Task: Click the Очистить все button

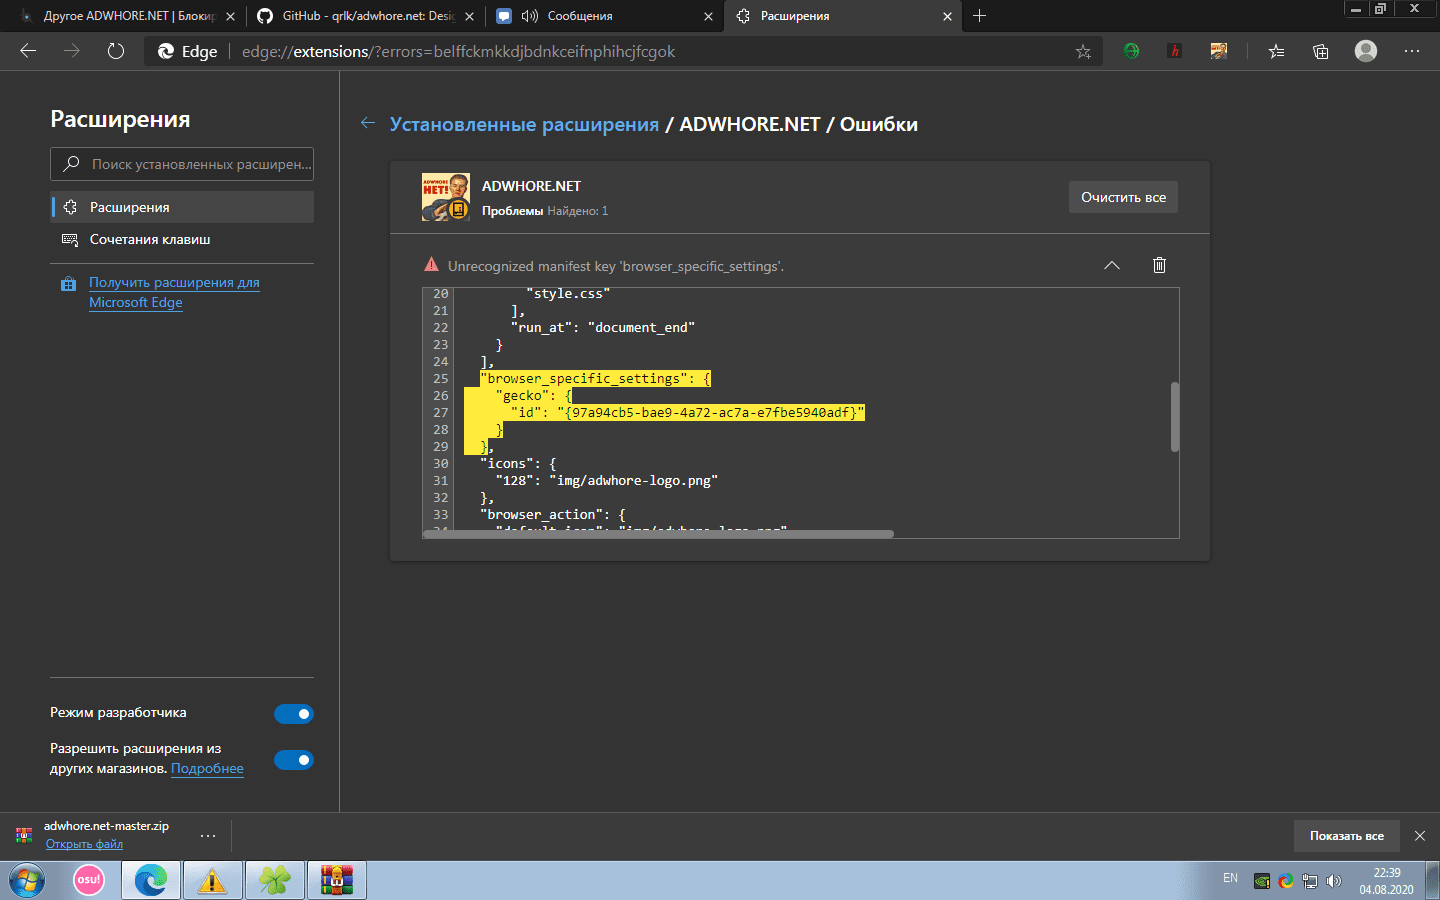Action: pyautogui.click(x=1123, y=197)
